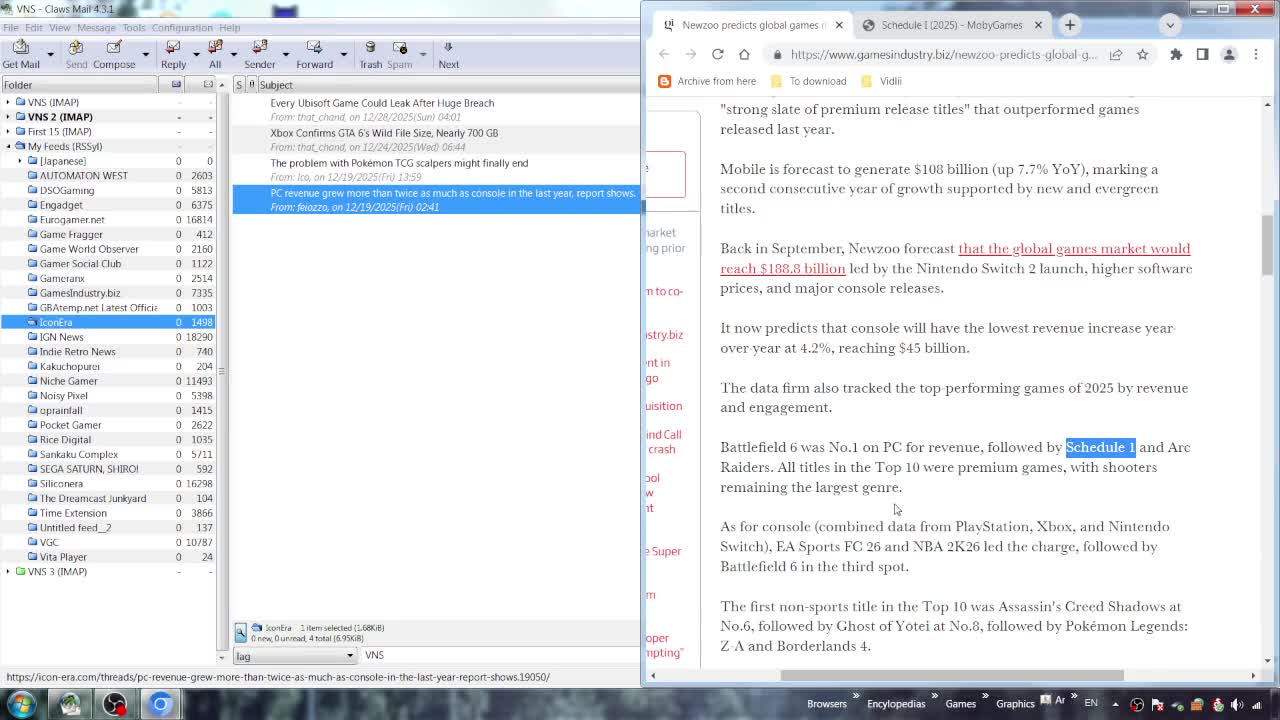
Task: Open the Configuration menu
Action: coord(181,27)
